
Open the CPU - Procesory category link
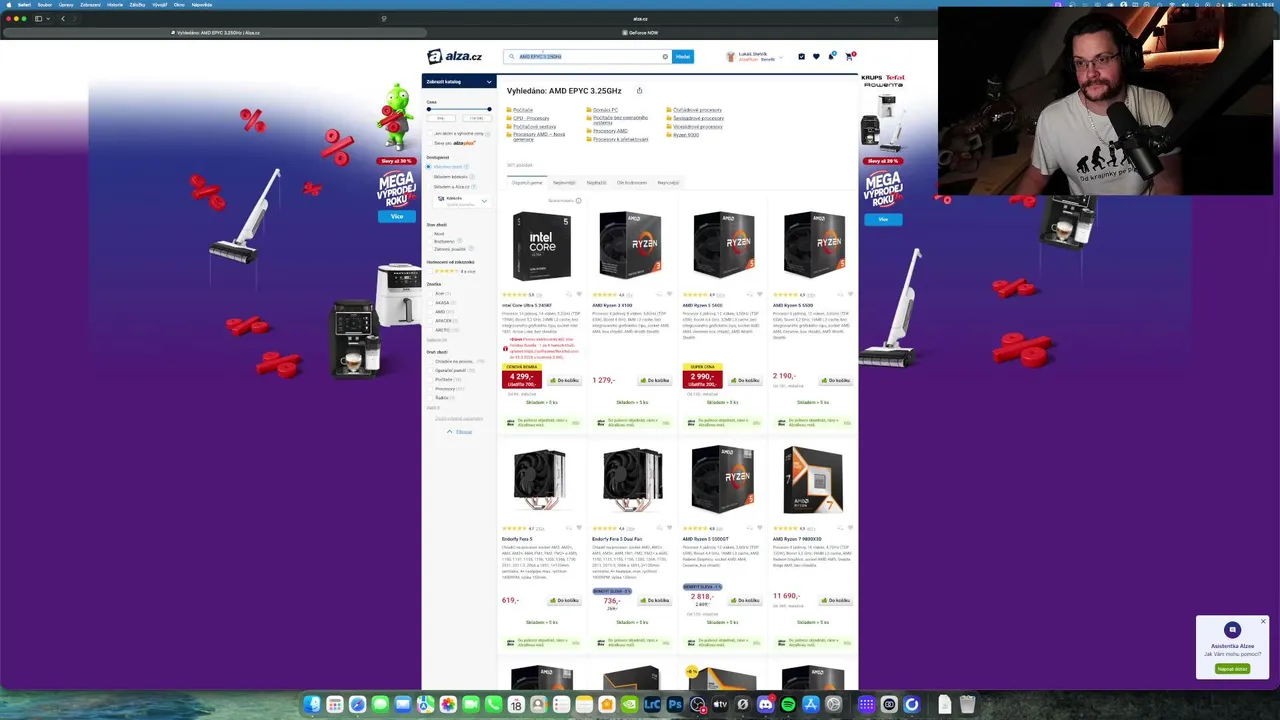530,118
